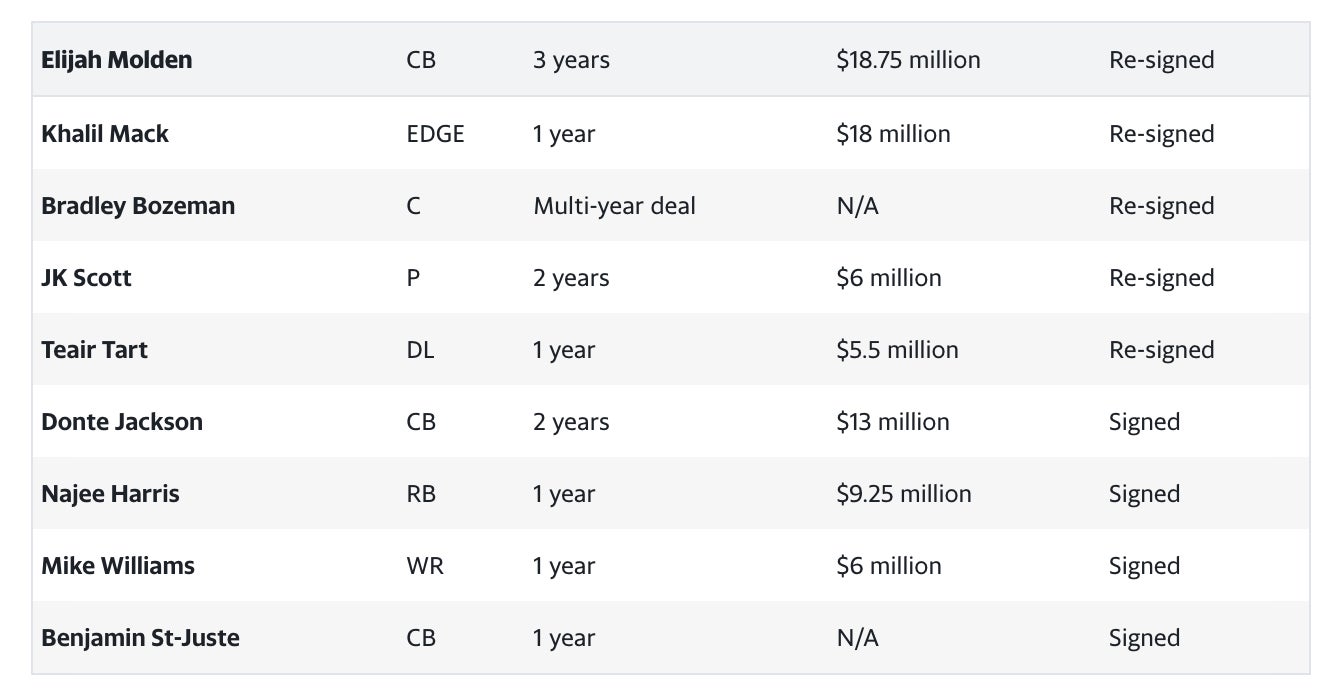1328x700 pixels.
Task: Select the EDGE position cell
Action: click(435, 134)
